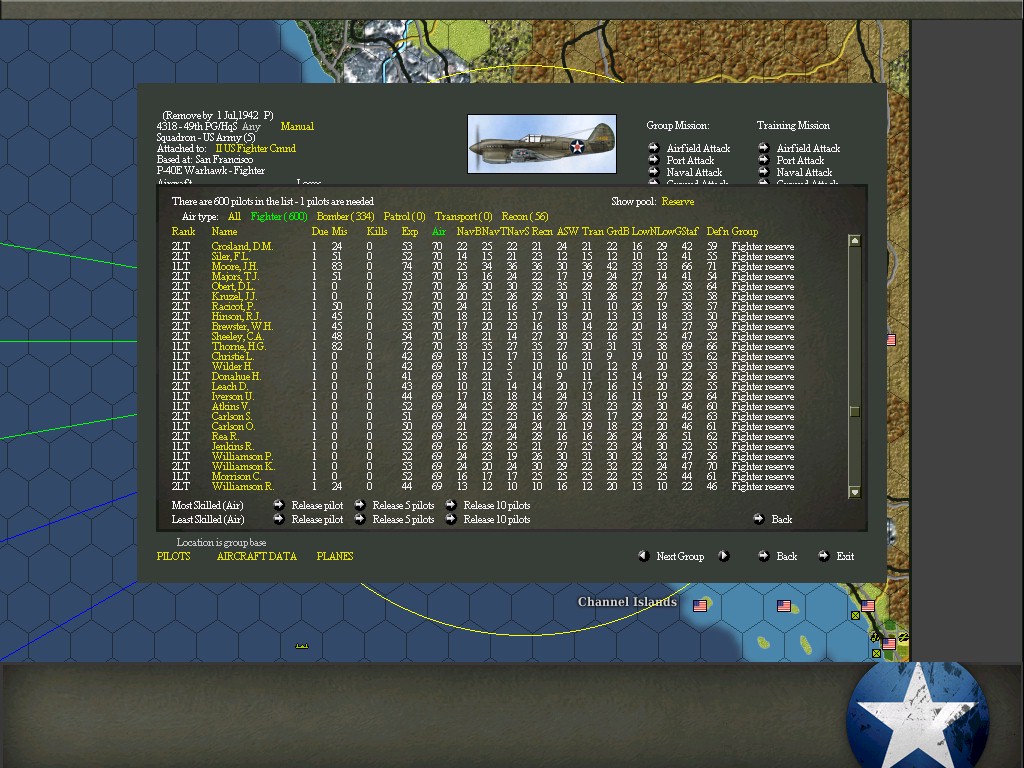The height and width of the screenshot is (768, 1024).
Task: Sort by Kills column header
Action: (x=377, y=232)
